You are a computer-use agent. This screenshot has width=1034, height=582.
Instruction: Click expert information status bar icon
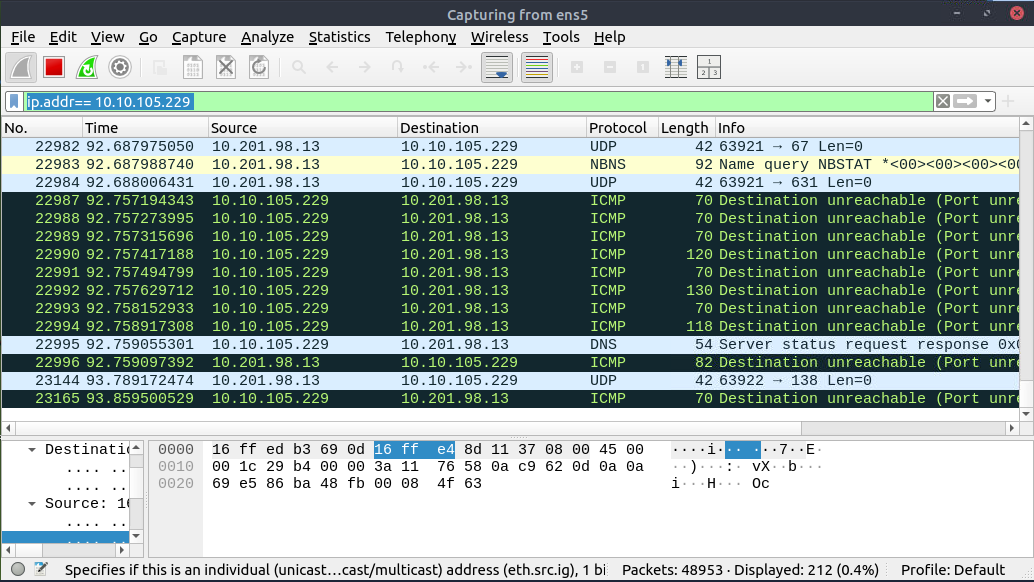click(18, 569)
